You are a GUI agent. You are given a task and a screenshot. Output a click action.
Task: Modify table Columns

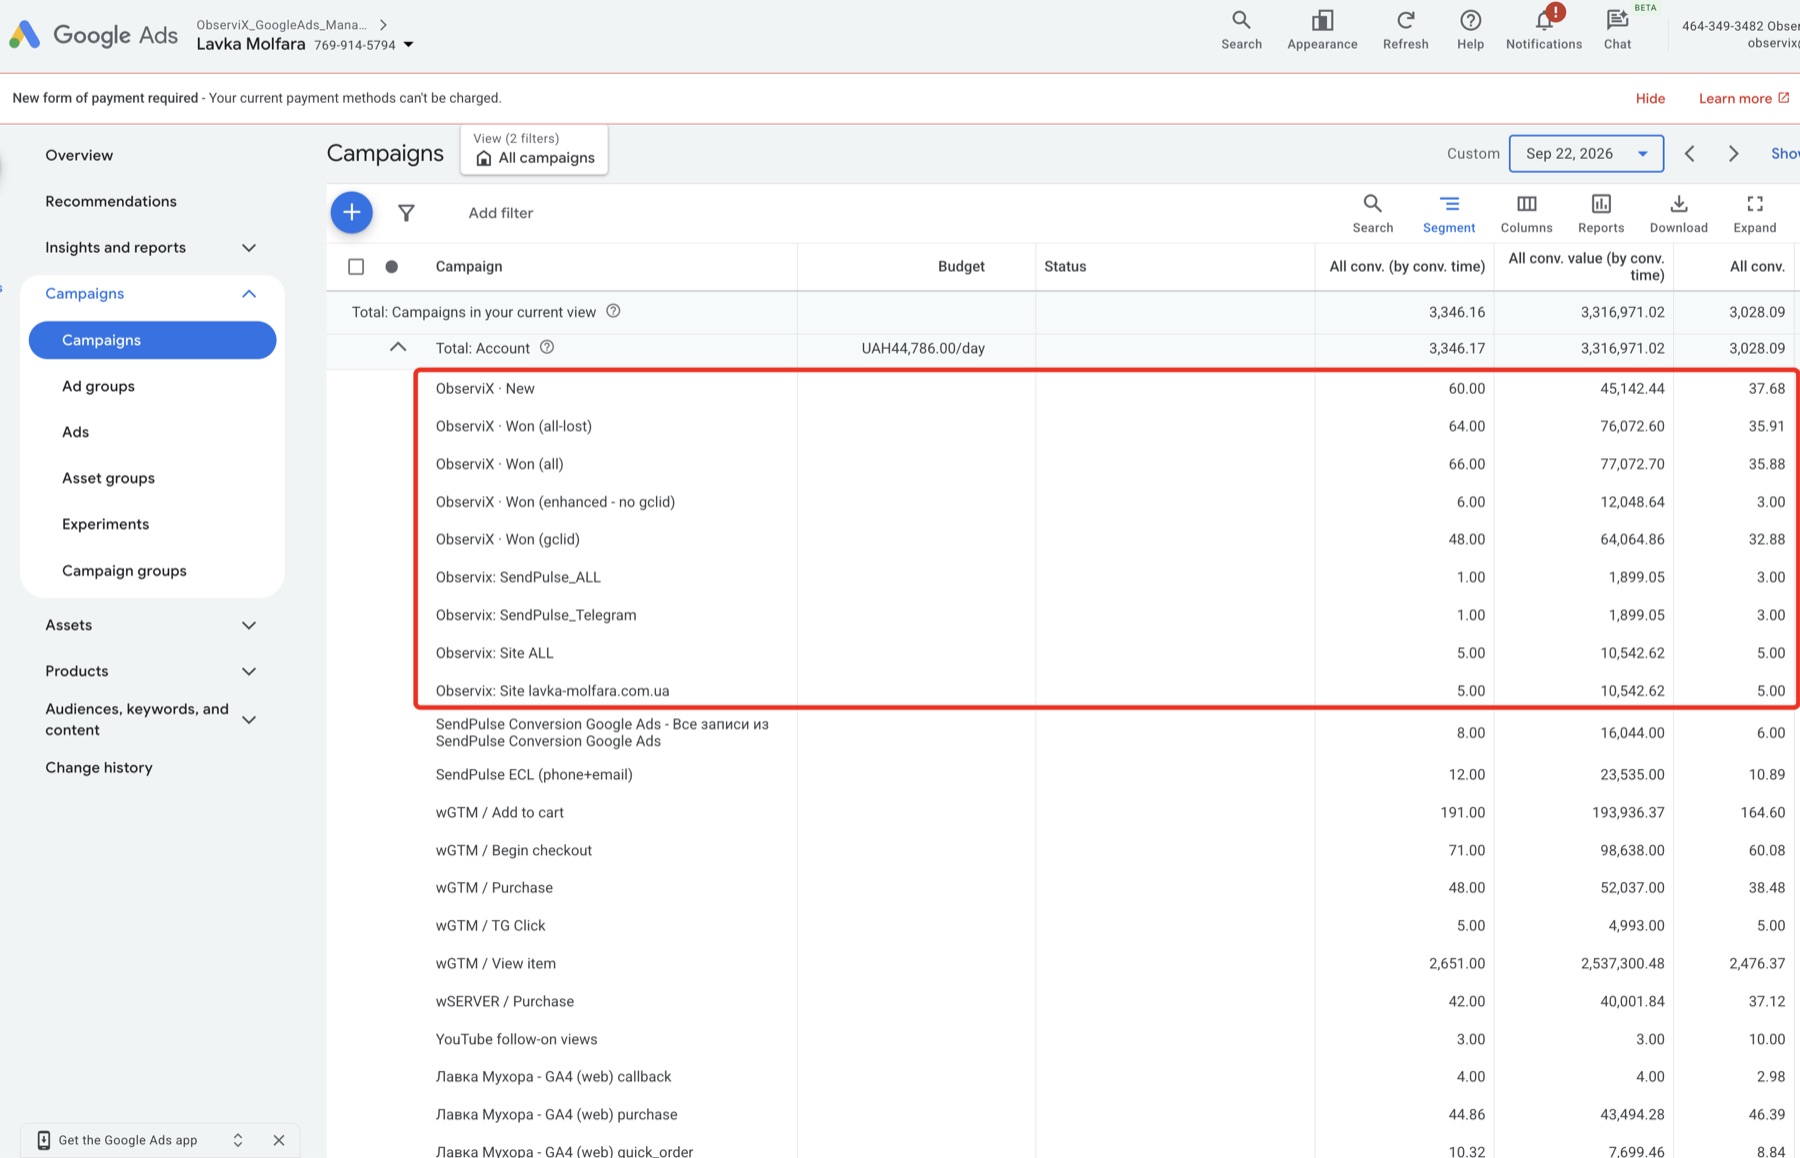[x=1526, y=214]
